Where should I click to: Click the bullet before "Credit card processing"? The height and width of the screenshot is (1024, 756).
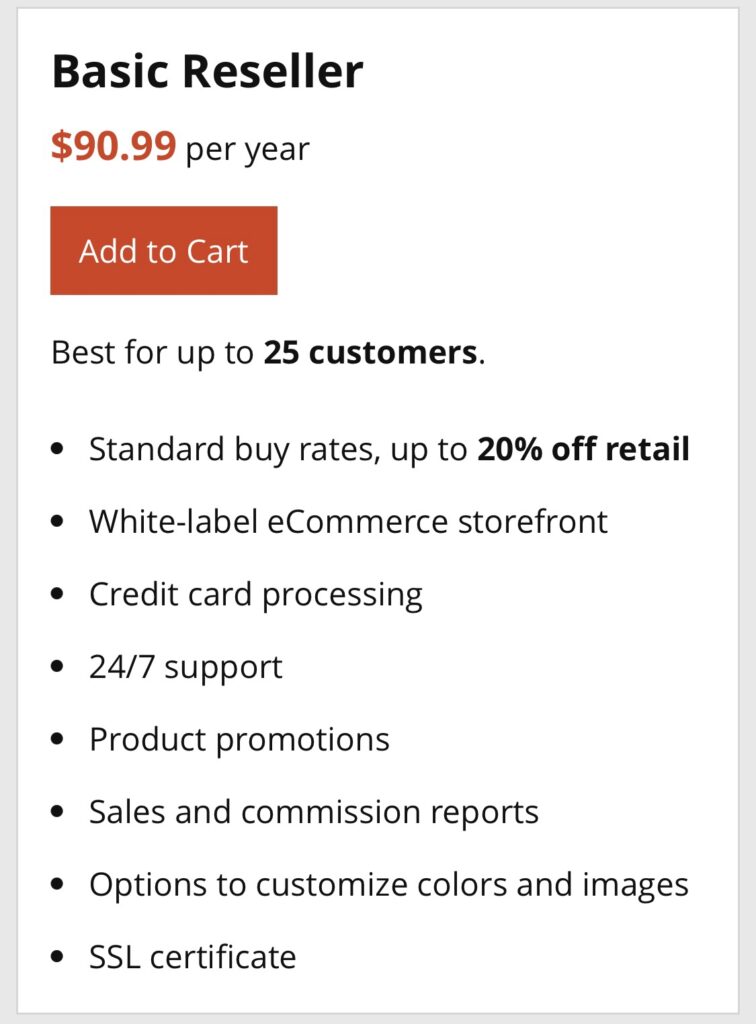[58, 594]
